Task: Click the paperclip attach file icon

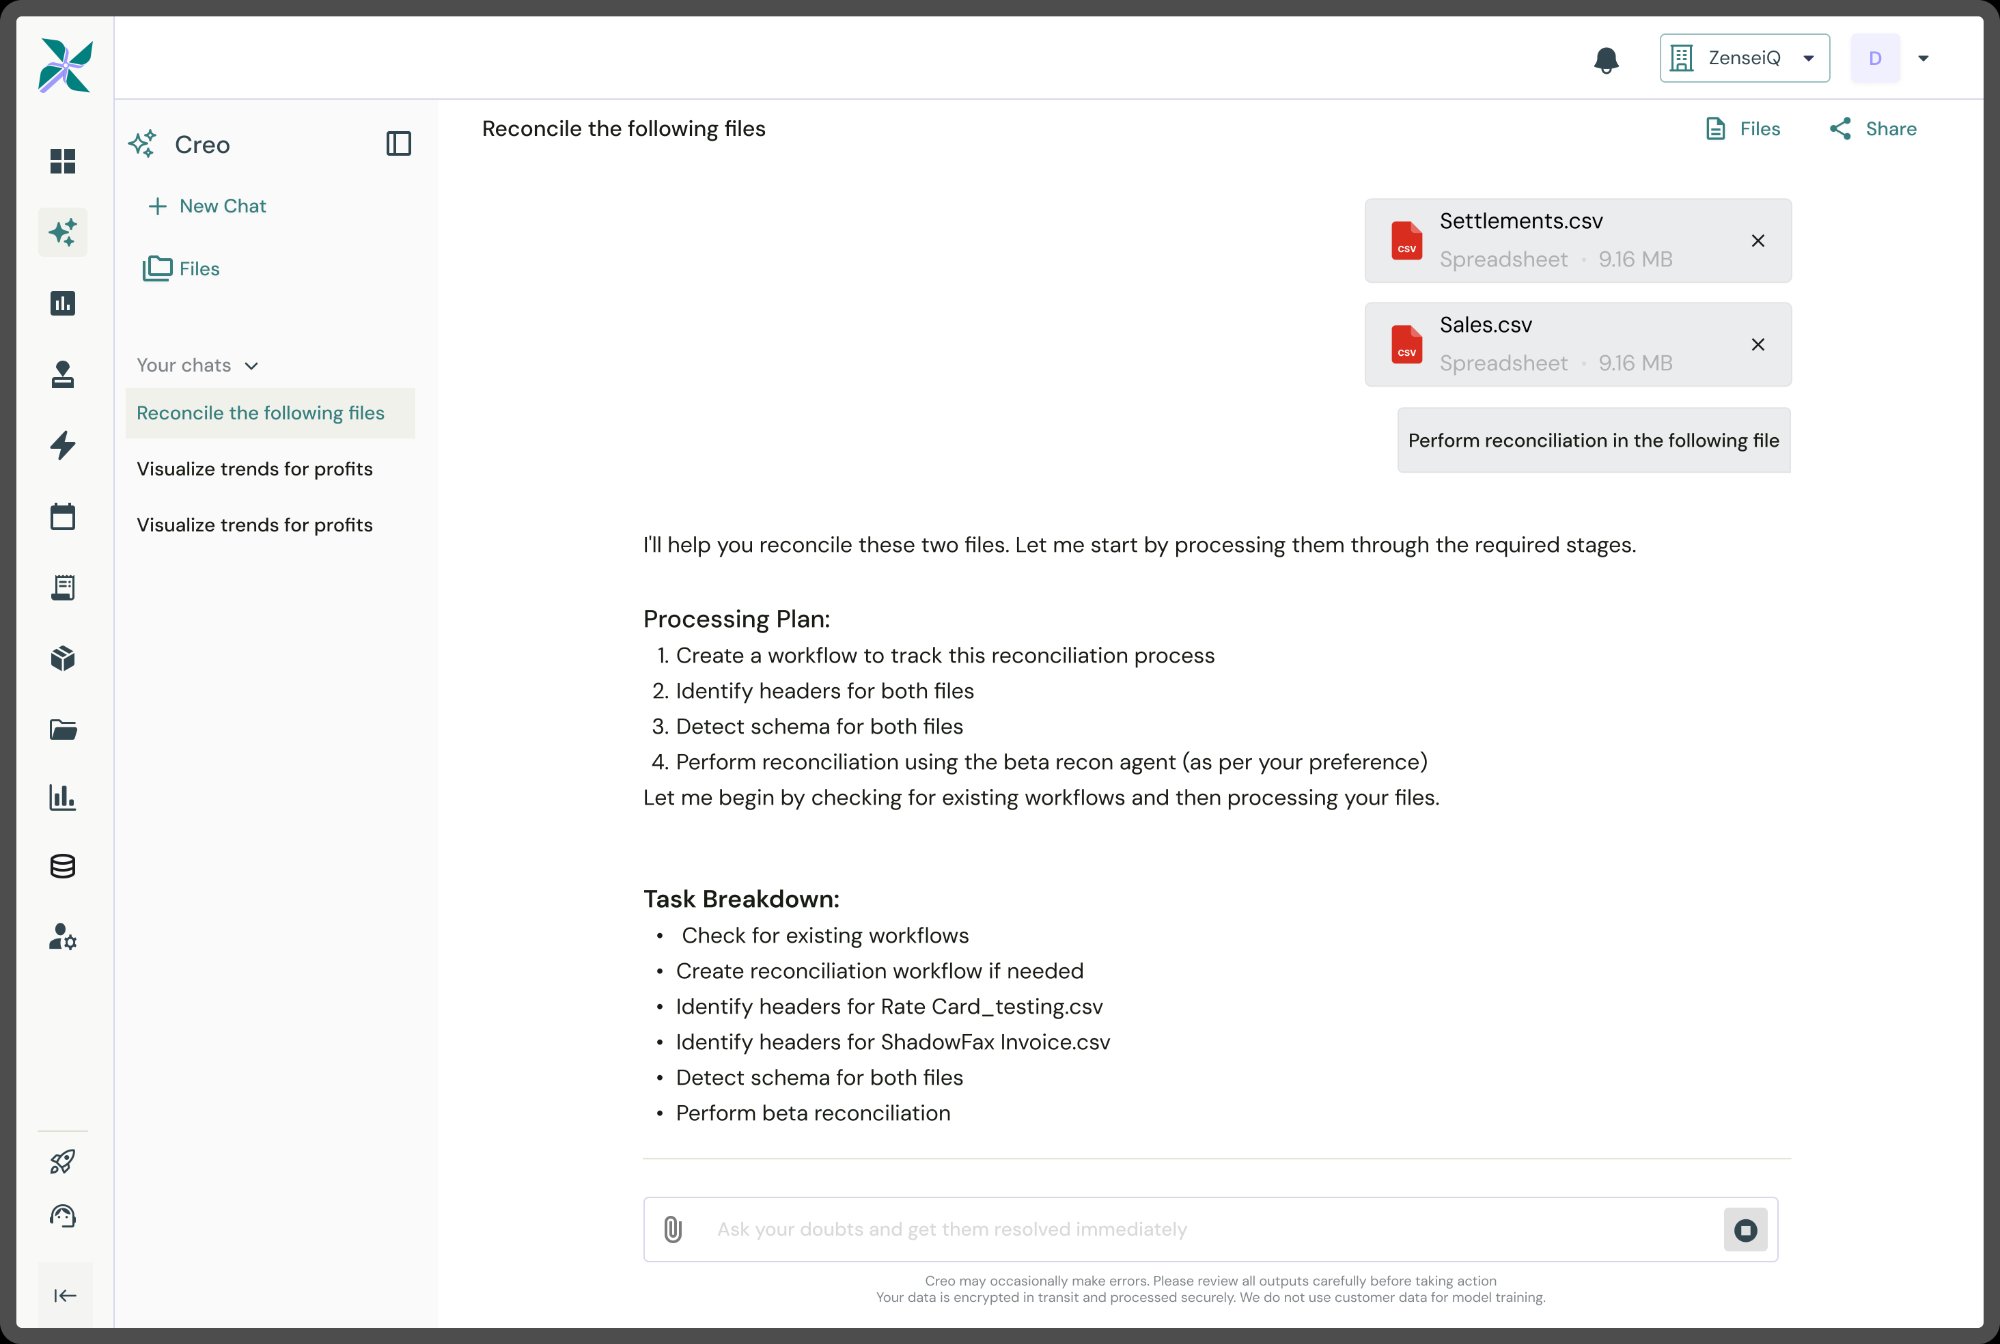Action: tap(673, 1229)
